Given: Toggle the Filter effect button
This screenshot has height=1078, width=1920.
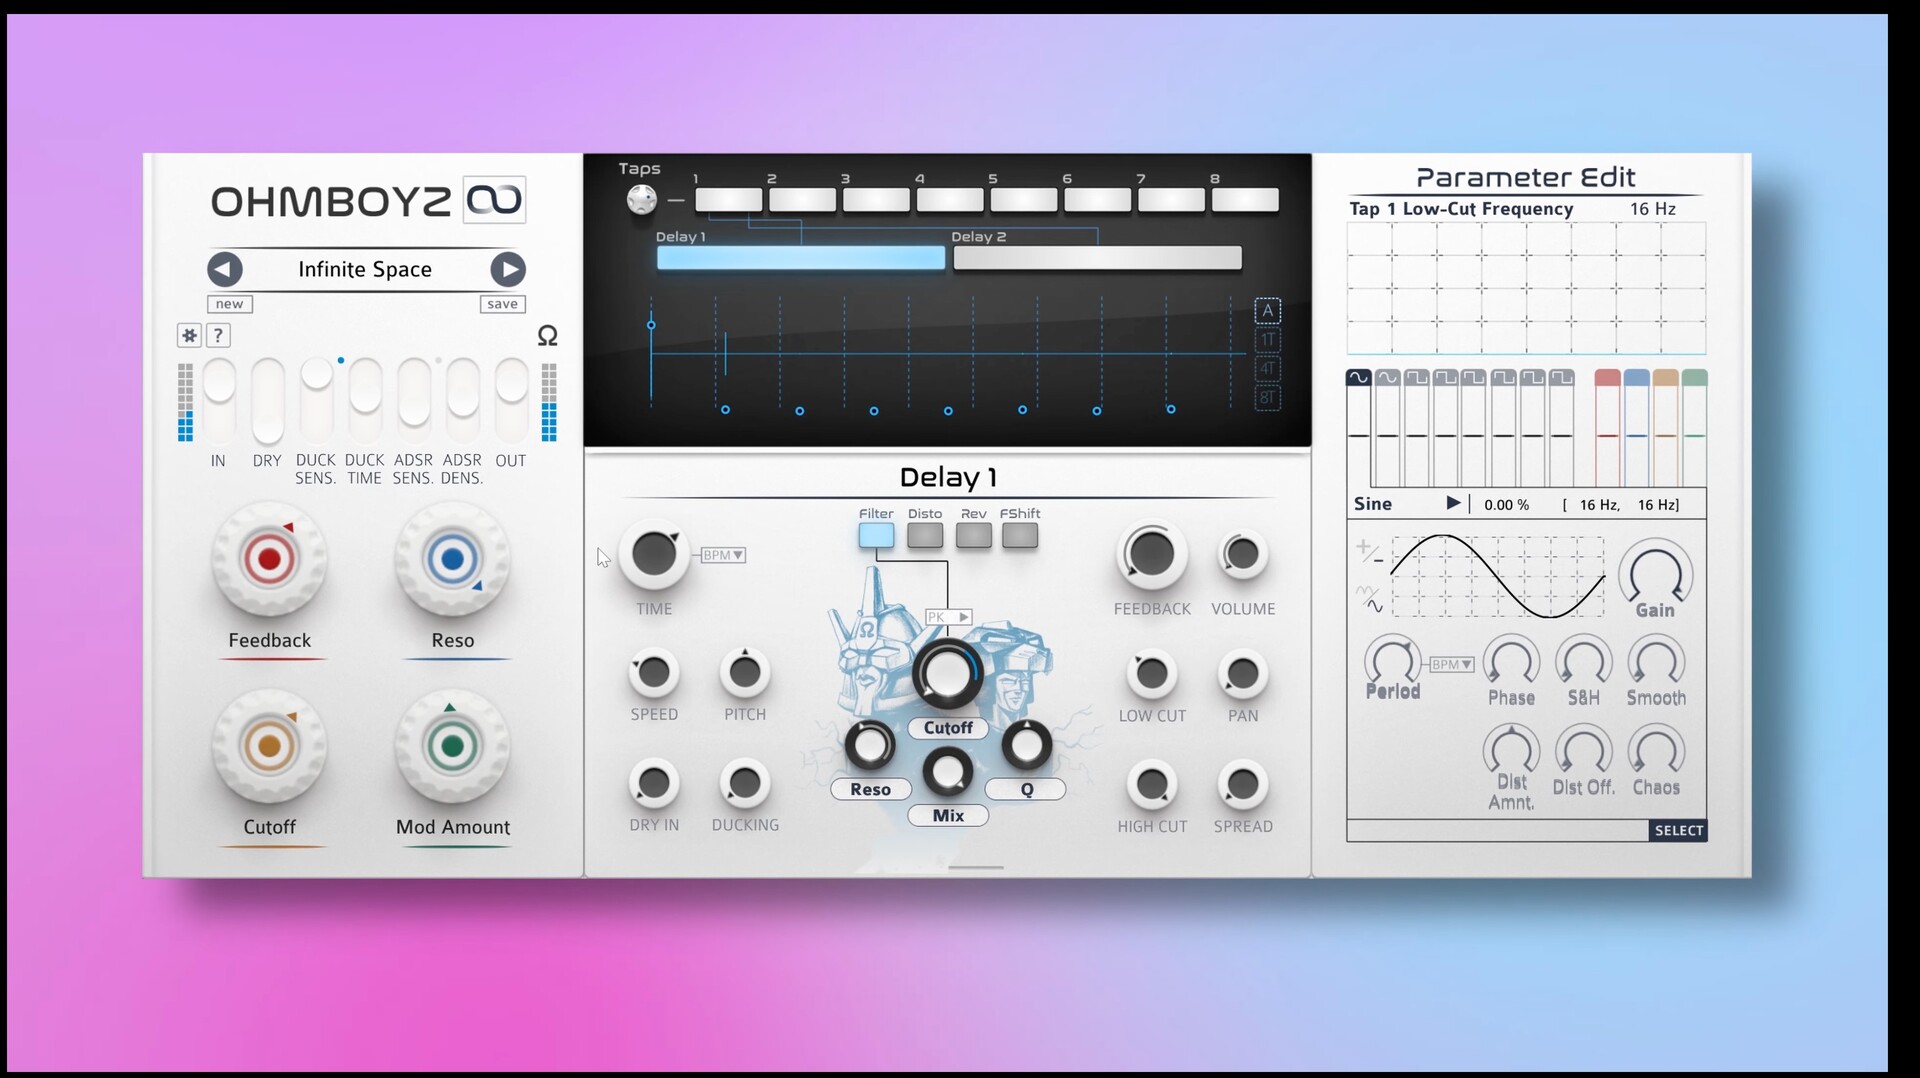Looking at the screenshot, I should click(876, 536).
